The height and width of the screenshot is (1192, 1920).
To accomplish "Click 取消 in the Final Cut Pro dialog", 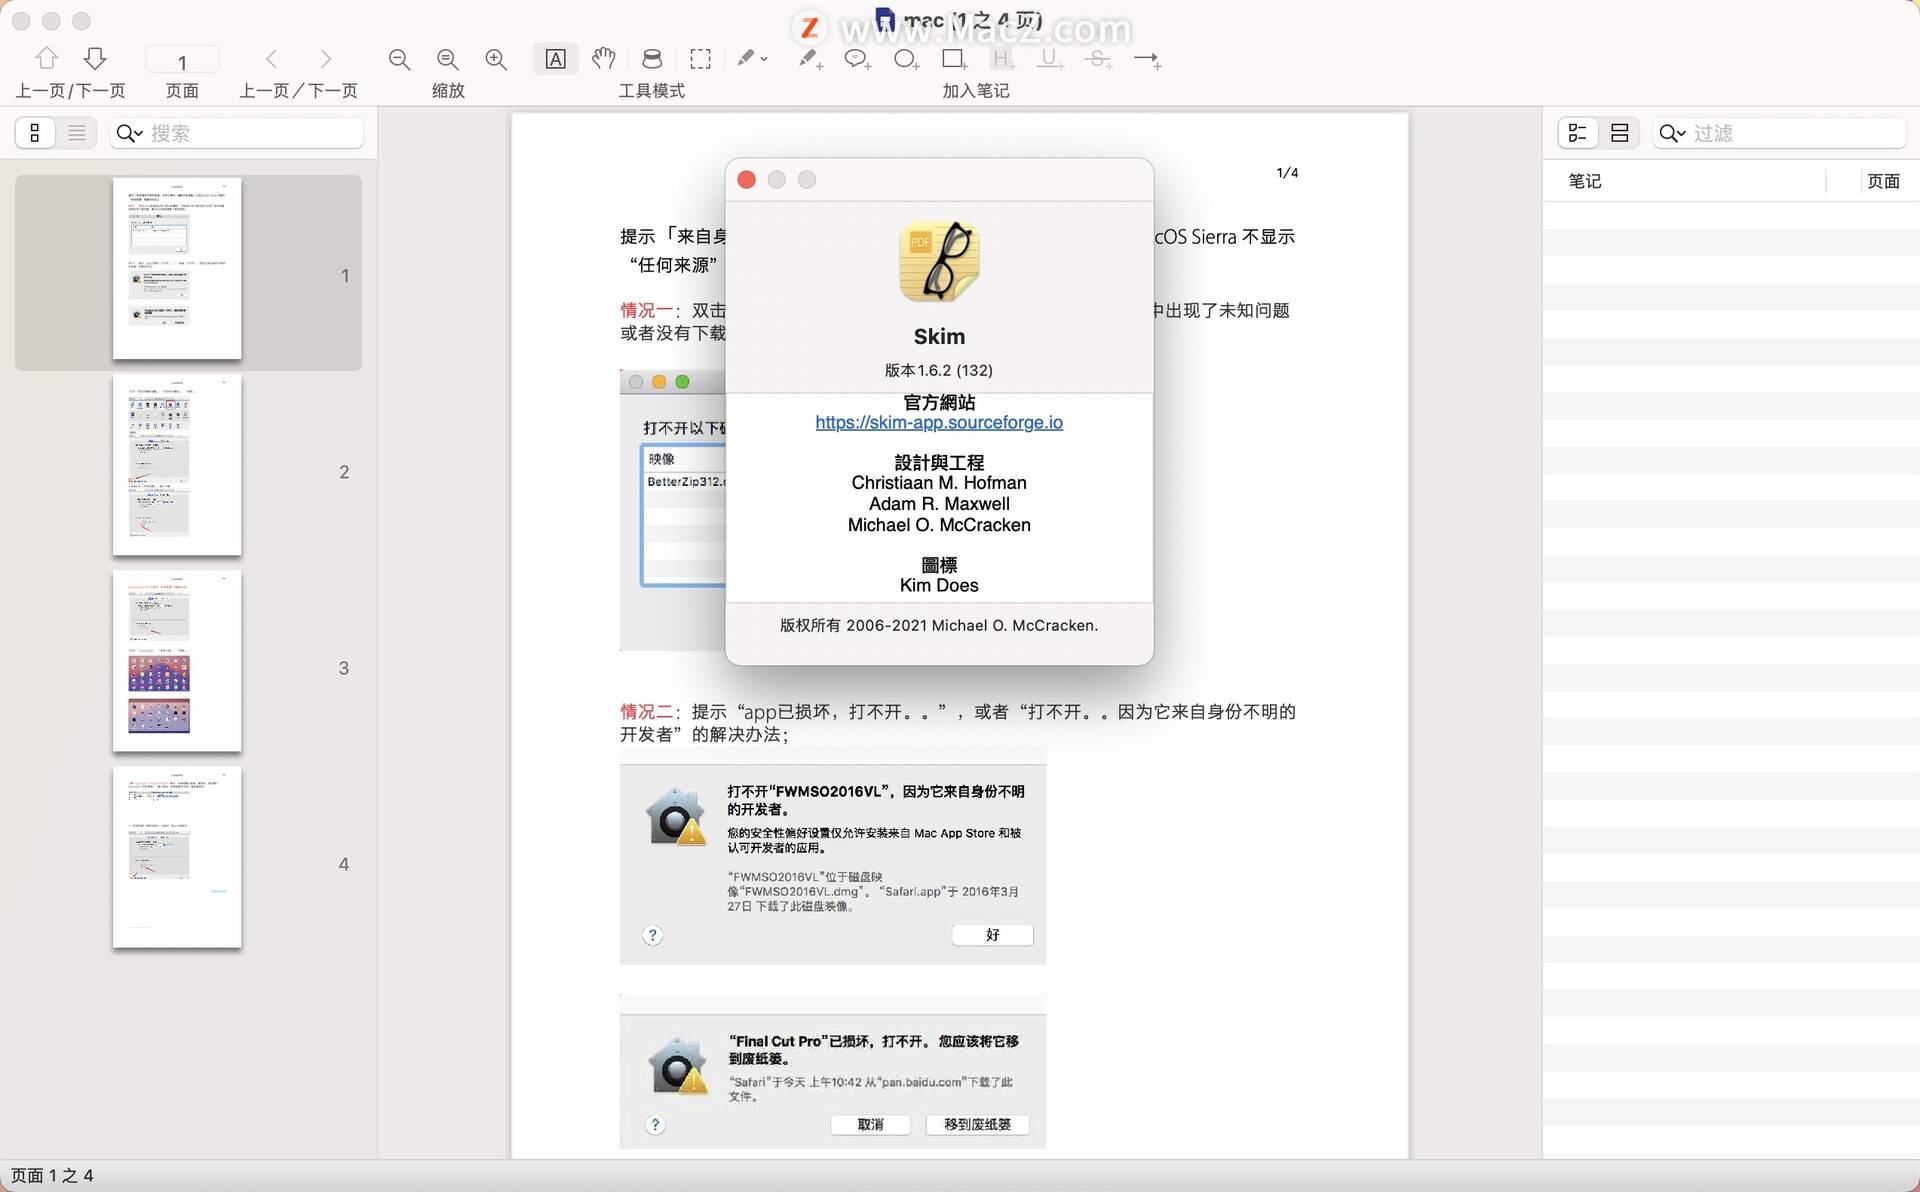I will coord(870,1124).
